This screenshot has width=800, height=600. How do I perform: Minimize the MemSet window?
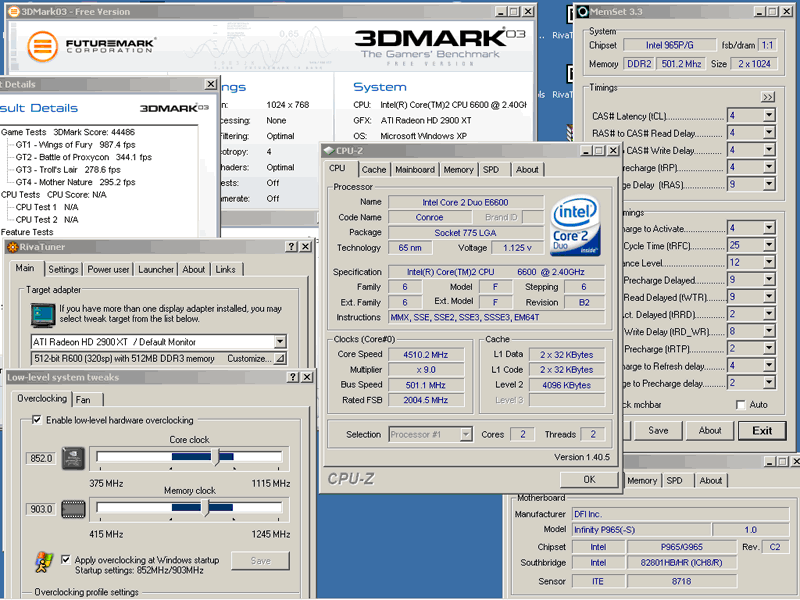point(760,12)
